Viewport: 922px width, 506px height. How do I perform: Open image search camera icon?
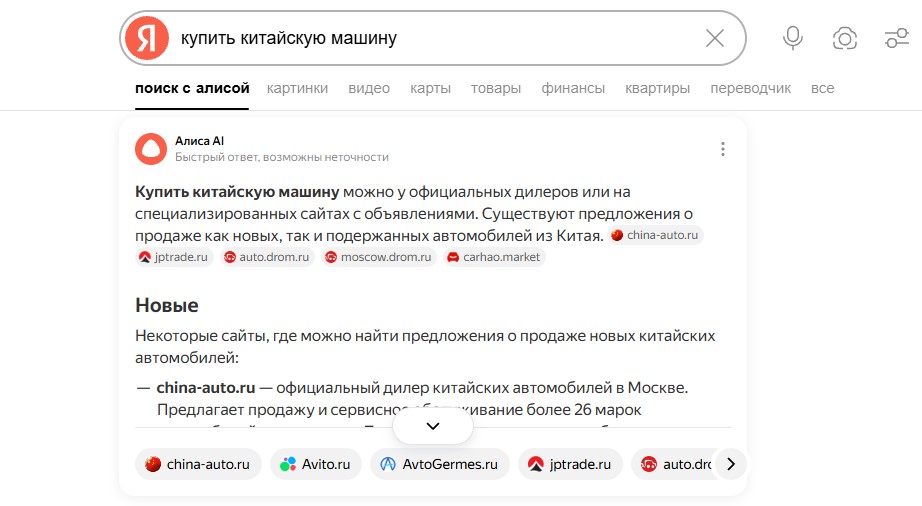coord(844,39)
